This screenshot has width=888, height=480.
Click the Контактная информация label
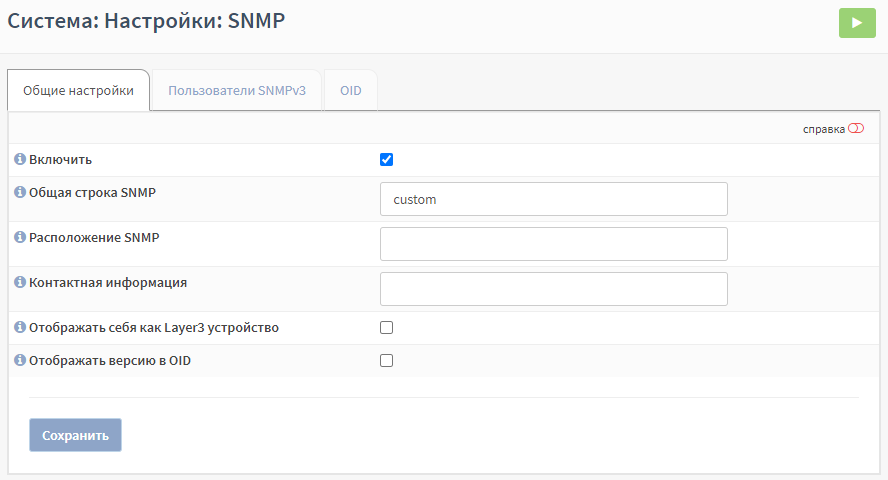(108, 282)
